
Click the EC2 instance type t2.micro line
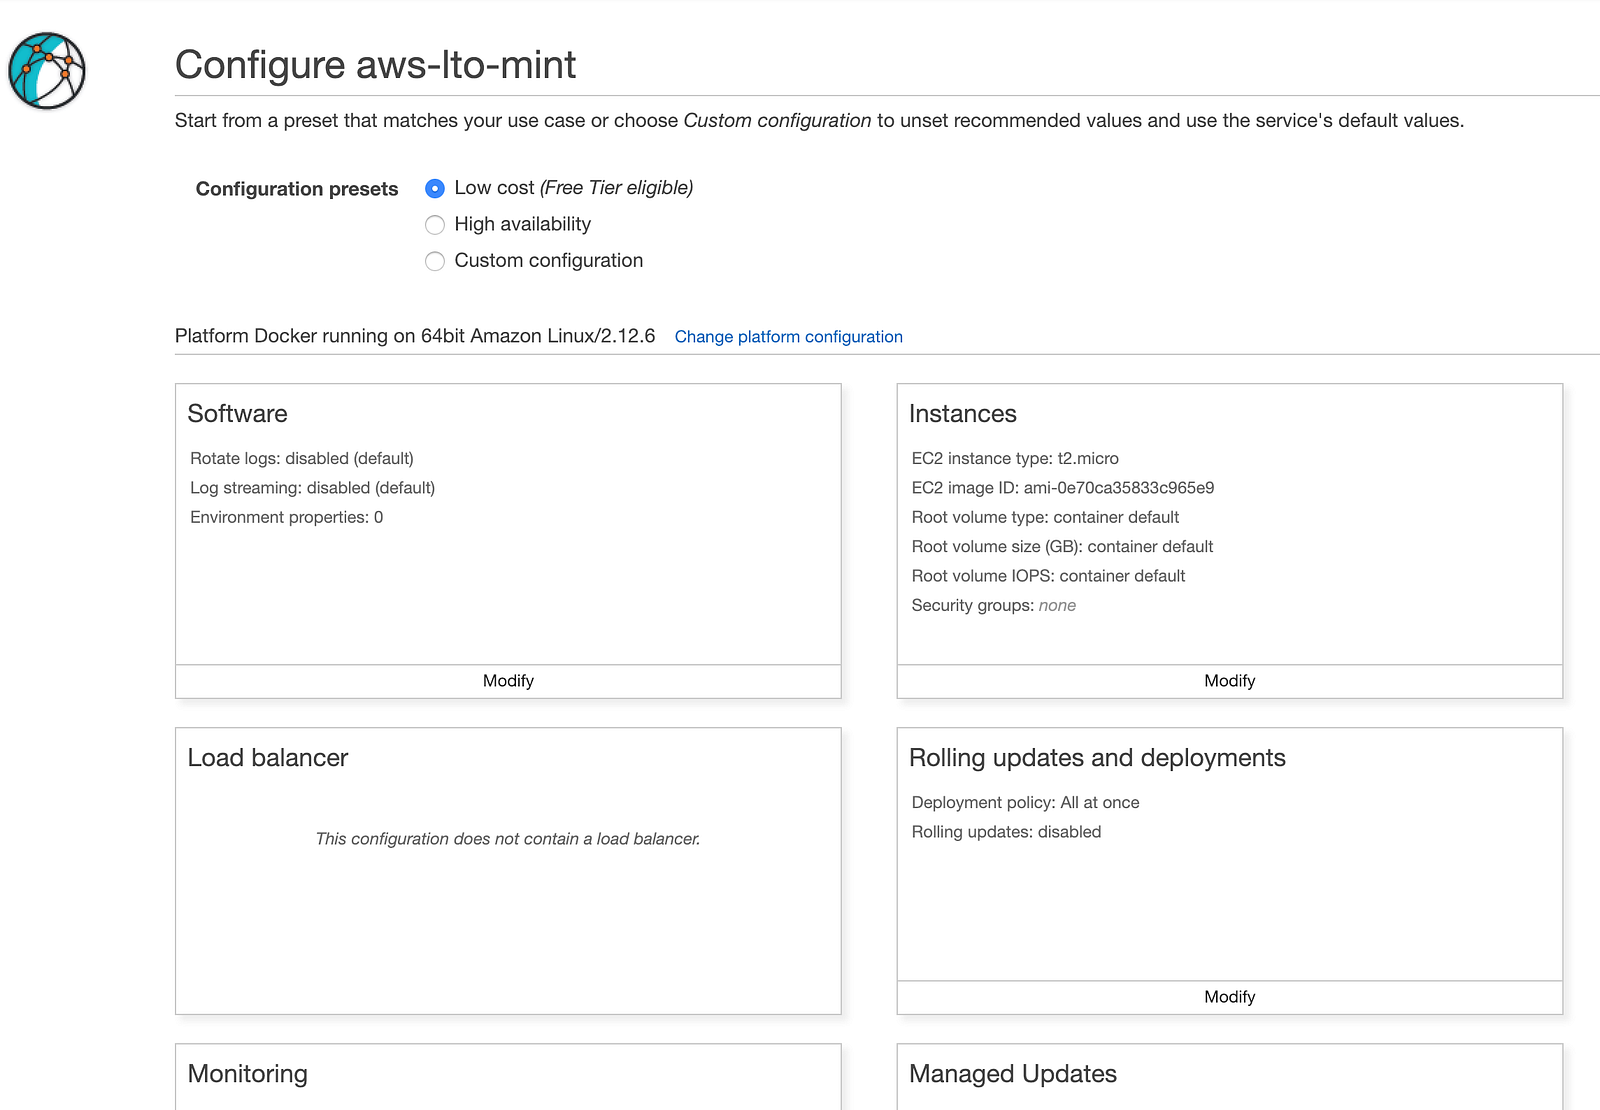tap(1015, 459)
